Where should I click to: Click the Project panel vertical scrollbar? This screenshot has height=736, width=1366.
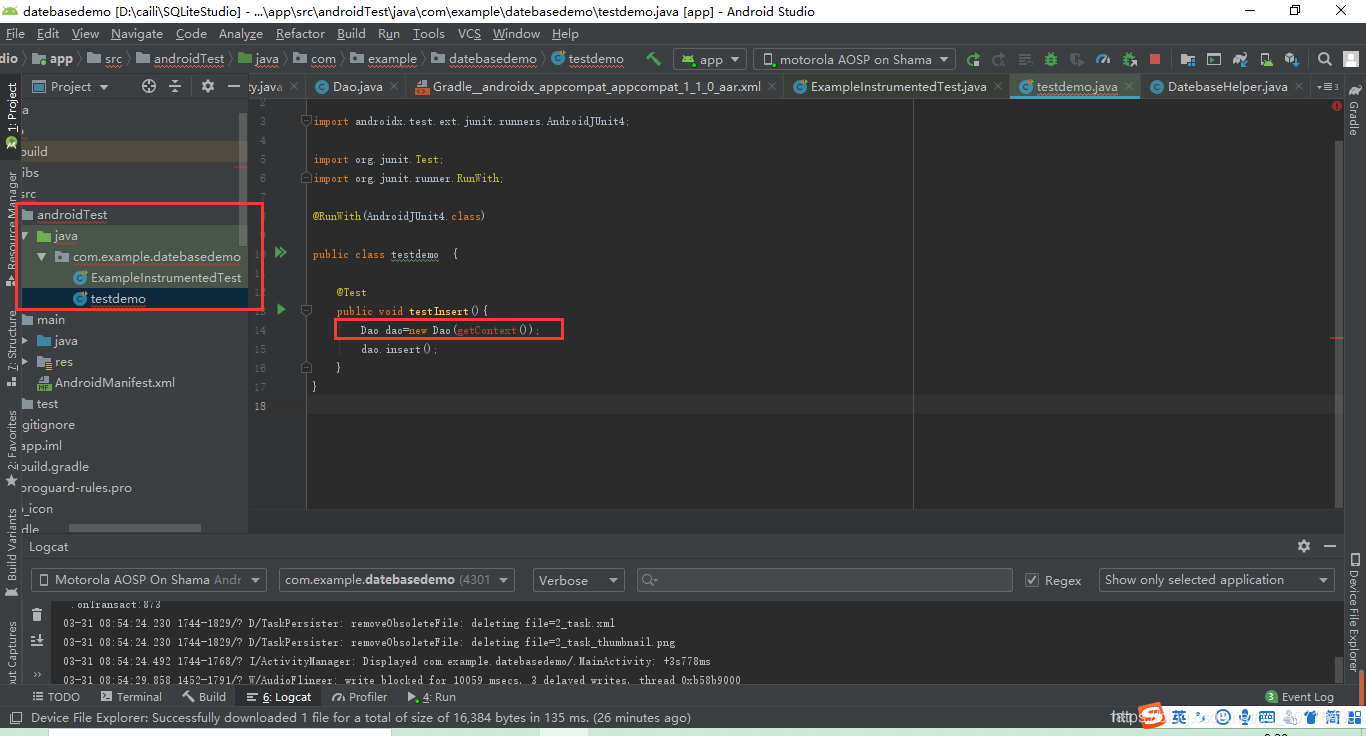tap(243, 180)
